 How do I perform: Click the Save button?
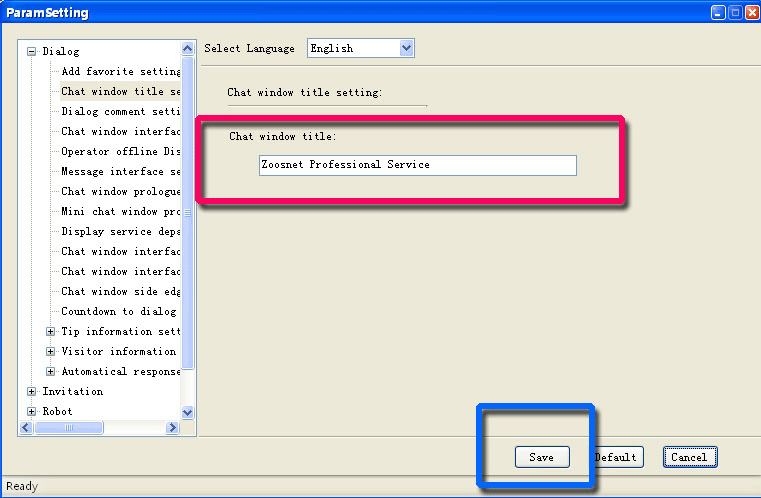pos(542,457)
